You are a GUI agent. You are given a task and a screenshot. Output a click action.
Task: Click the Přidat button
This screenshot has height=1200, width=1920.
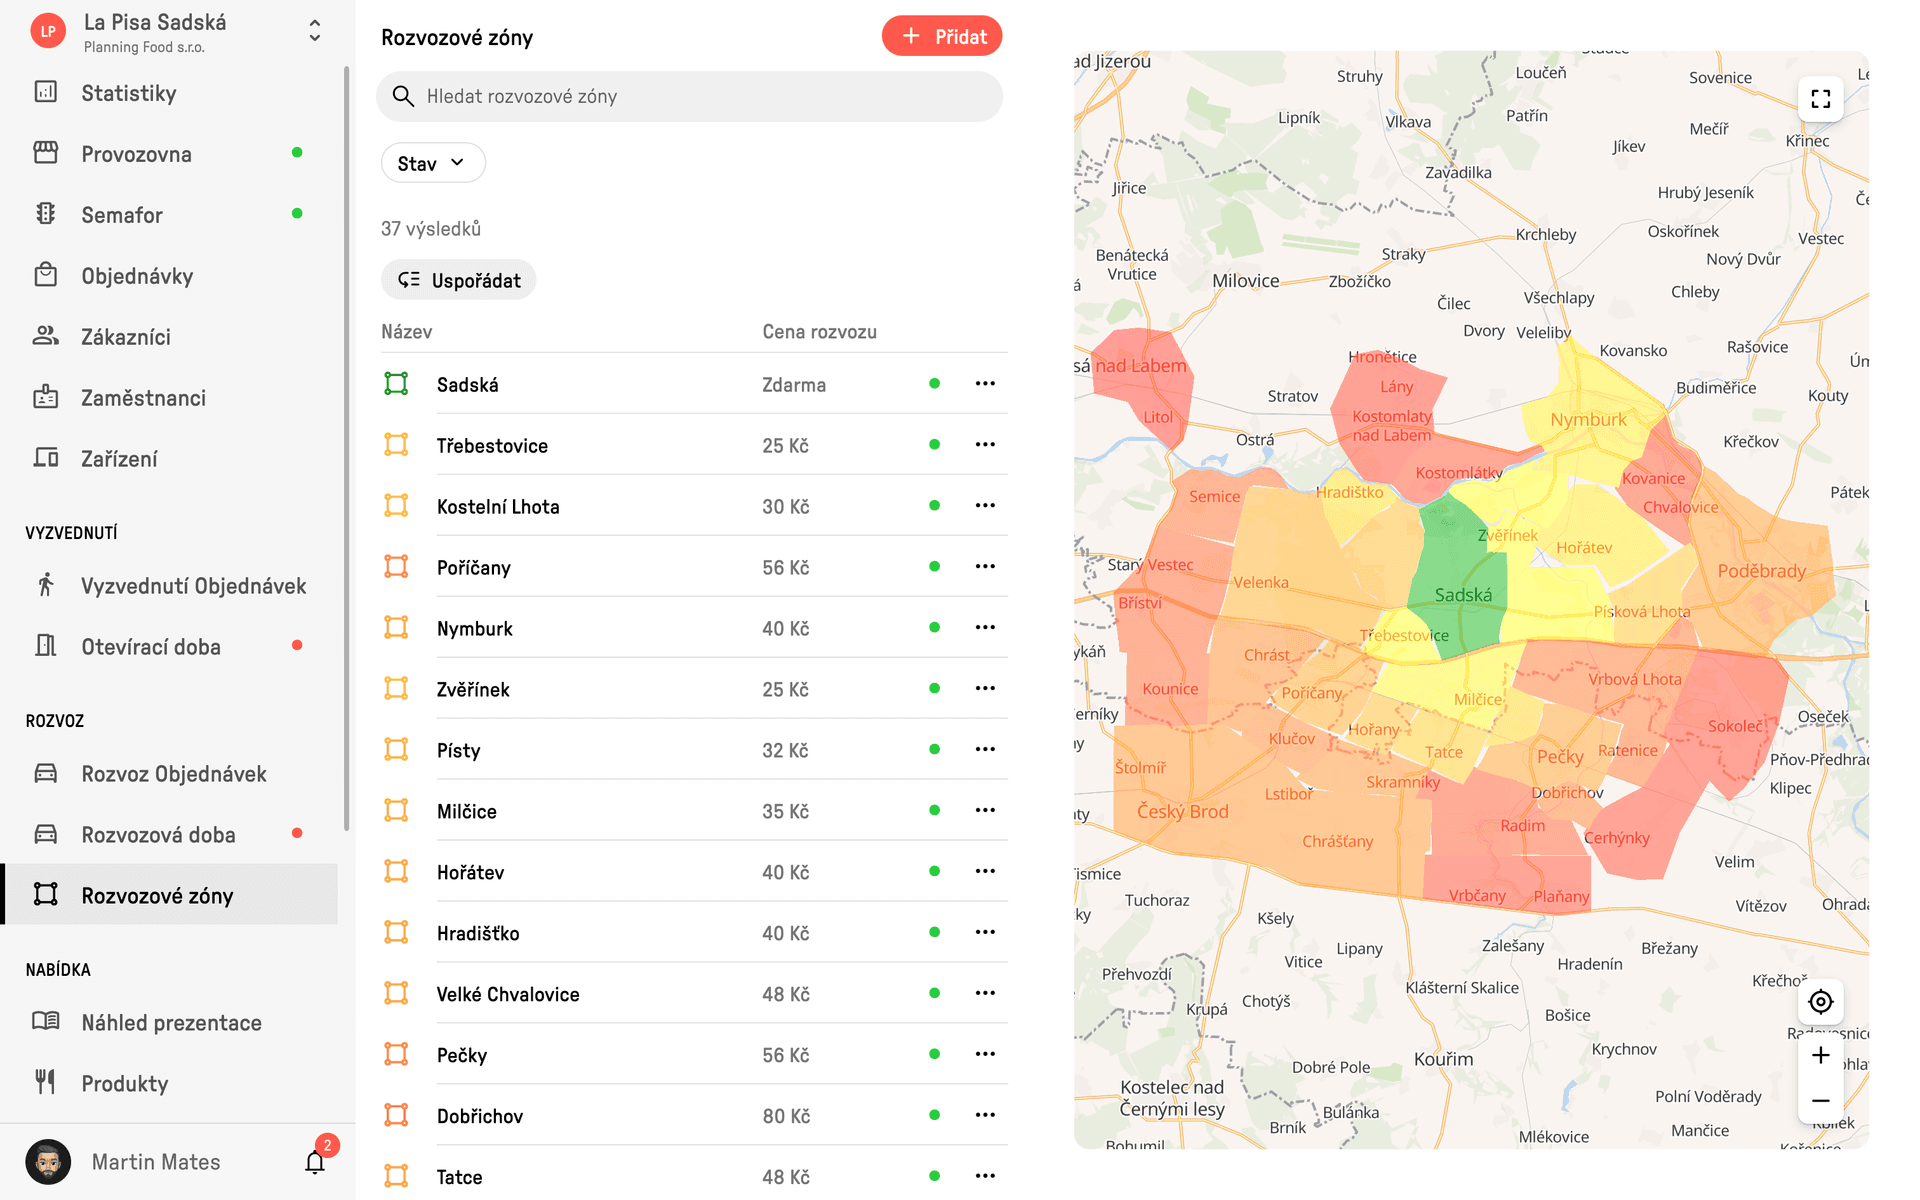[x=942, y=37]
